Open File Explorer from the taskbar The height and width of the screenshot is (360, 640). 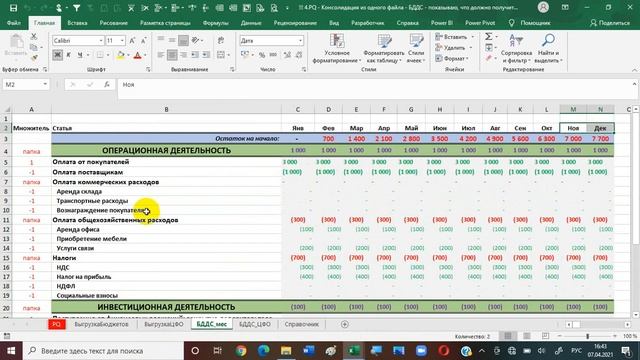click(x=286, y=351)
